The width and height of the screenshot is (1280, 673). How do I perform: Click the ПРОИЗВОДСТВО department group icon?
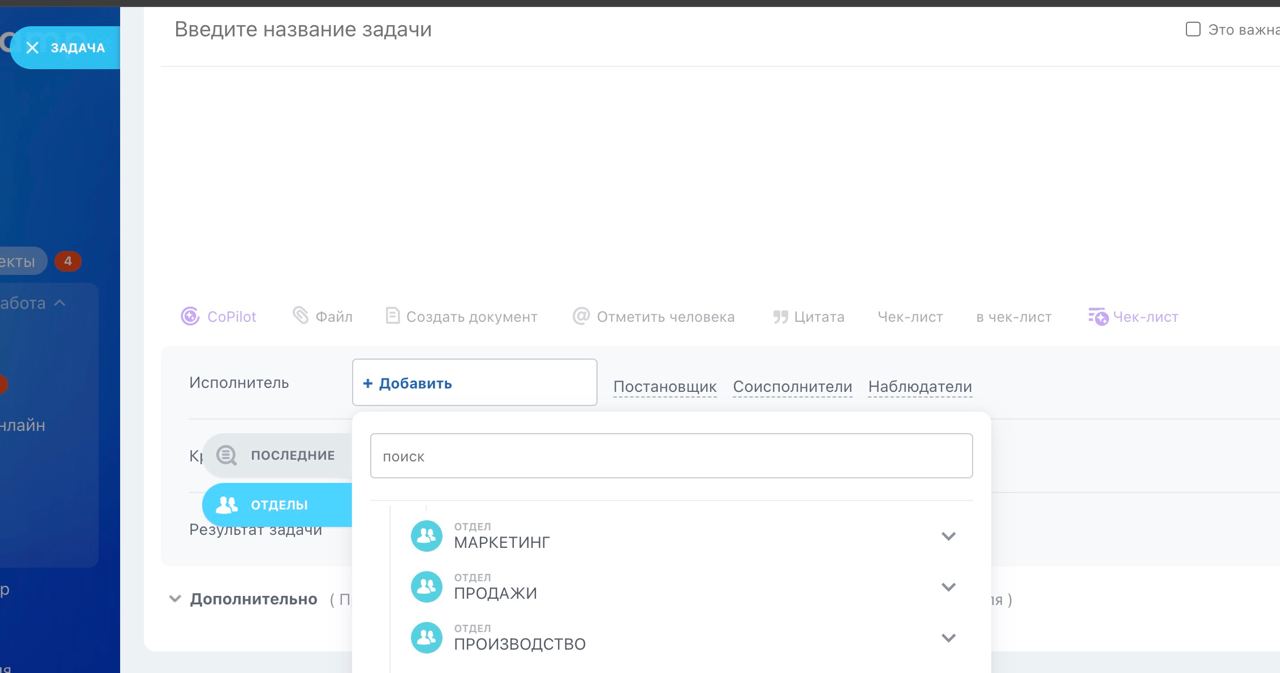tap(427, 638)
